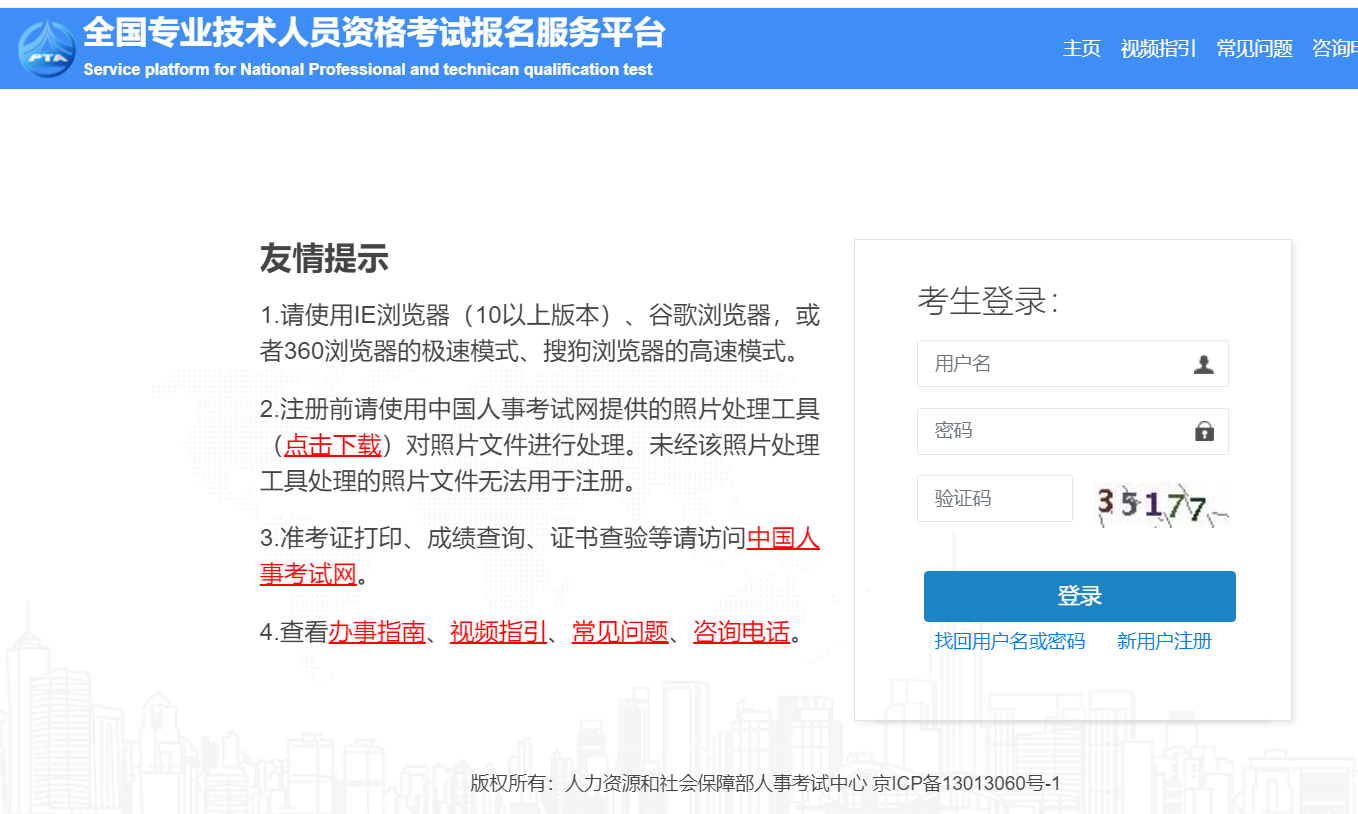The width and height of the screenshot is (1358, 814).
Task: Select the 咨询电话 item in top navigation
Action: [1335, 48]
